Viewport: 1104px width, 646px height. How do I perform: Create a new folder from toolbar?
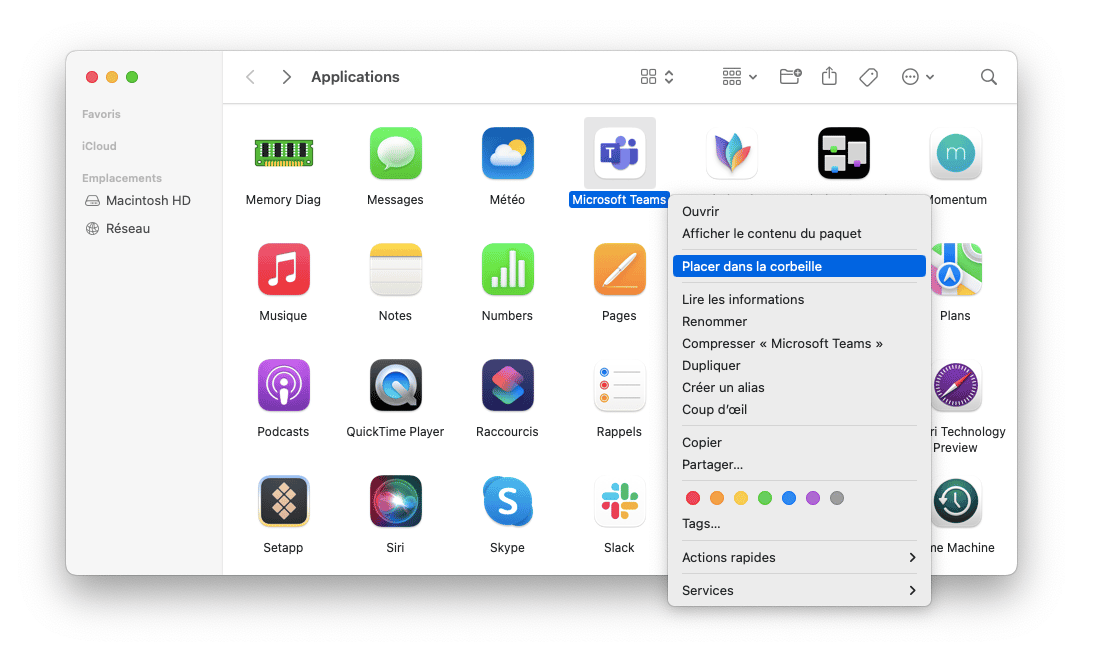(x=790, y=76)
